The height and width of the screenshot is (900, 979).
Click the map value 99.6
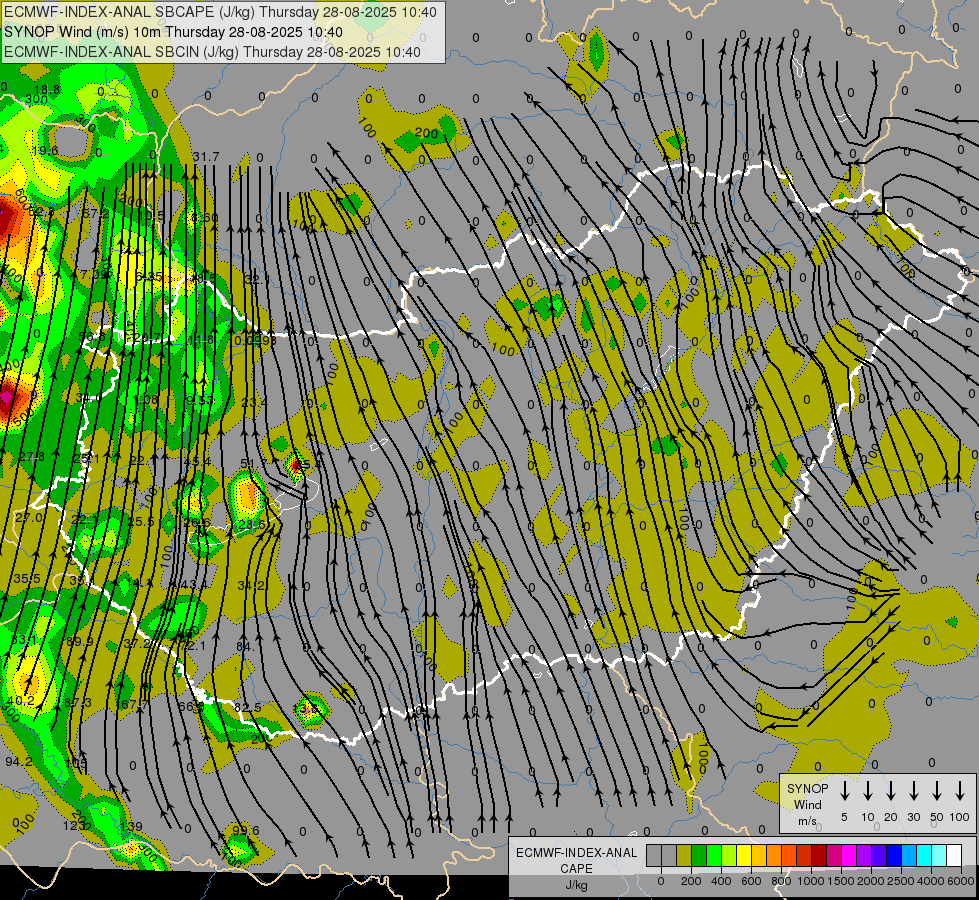point(245,829)
